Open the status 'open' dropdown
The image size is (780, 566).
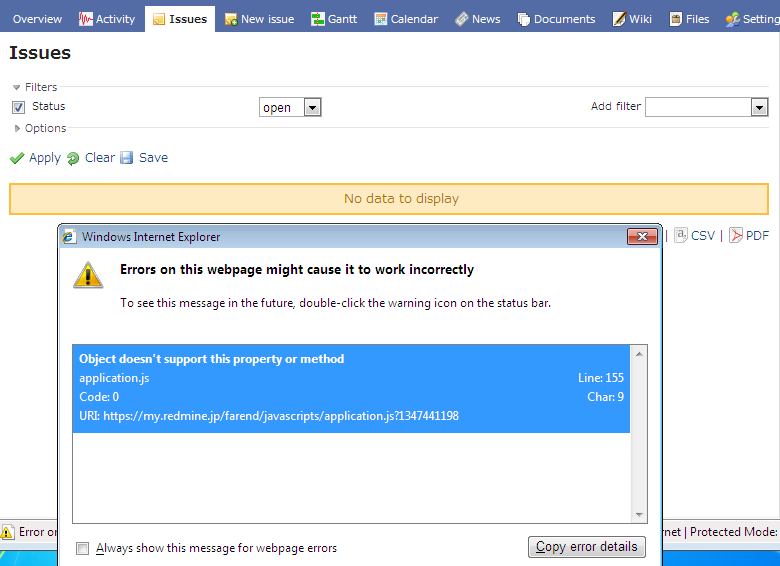coord(290,107)
